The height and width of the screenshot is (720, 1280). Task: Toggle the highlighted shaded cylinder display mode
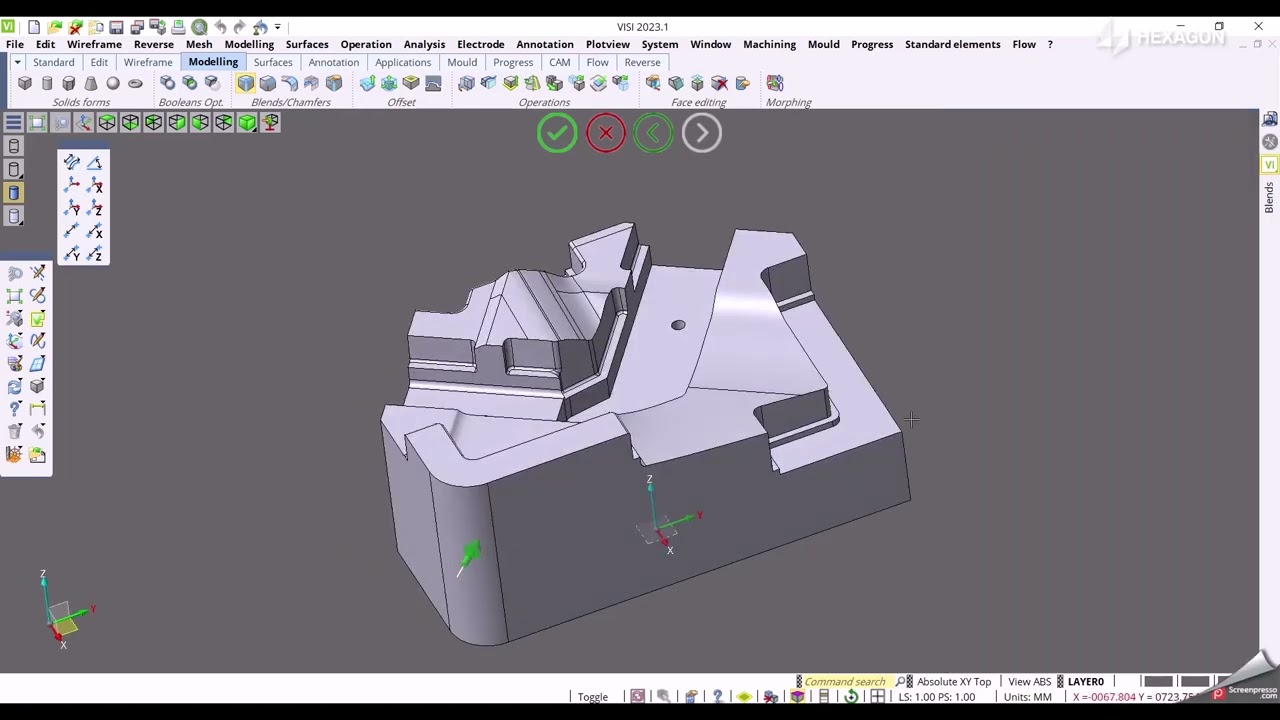(x=14, y=193)
